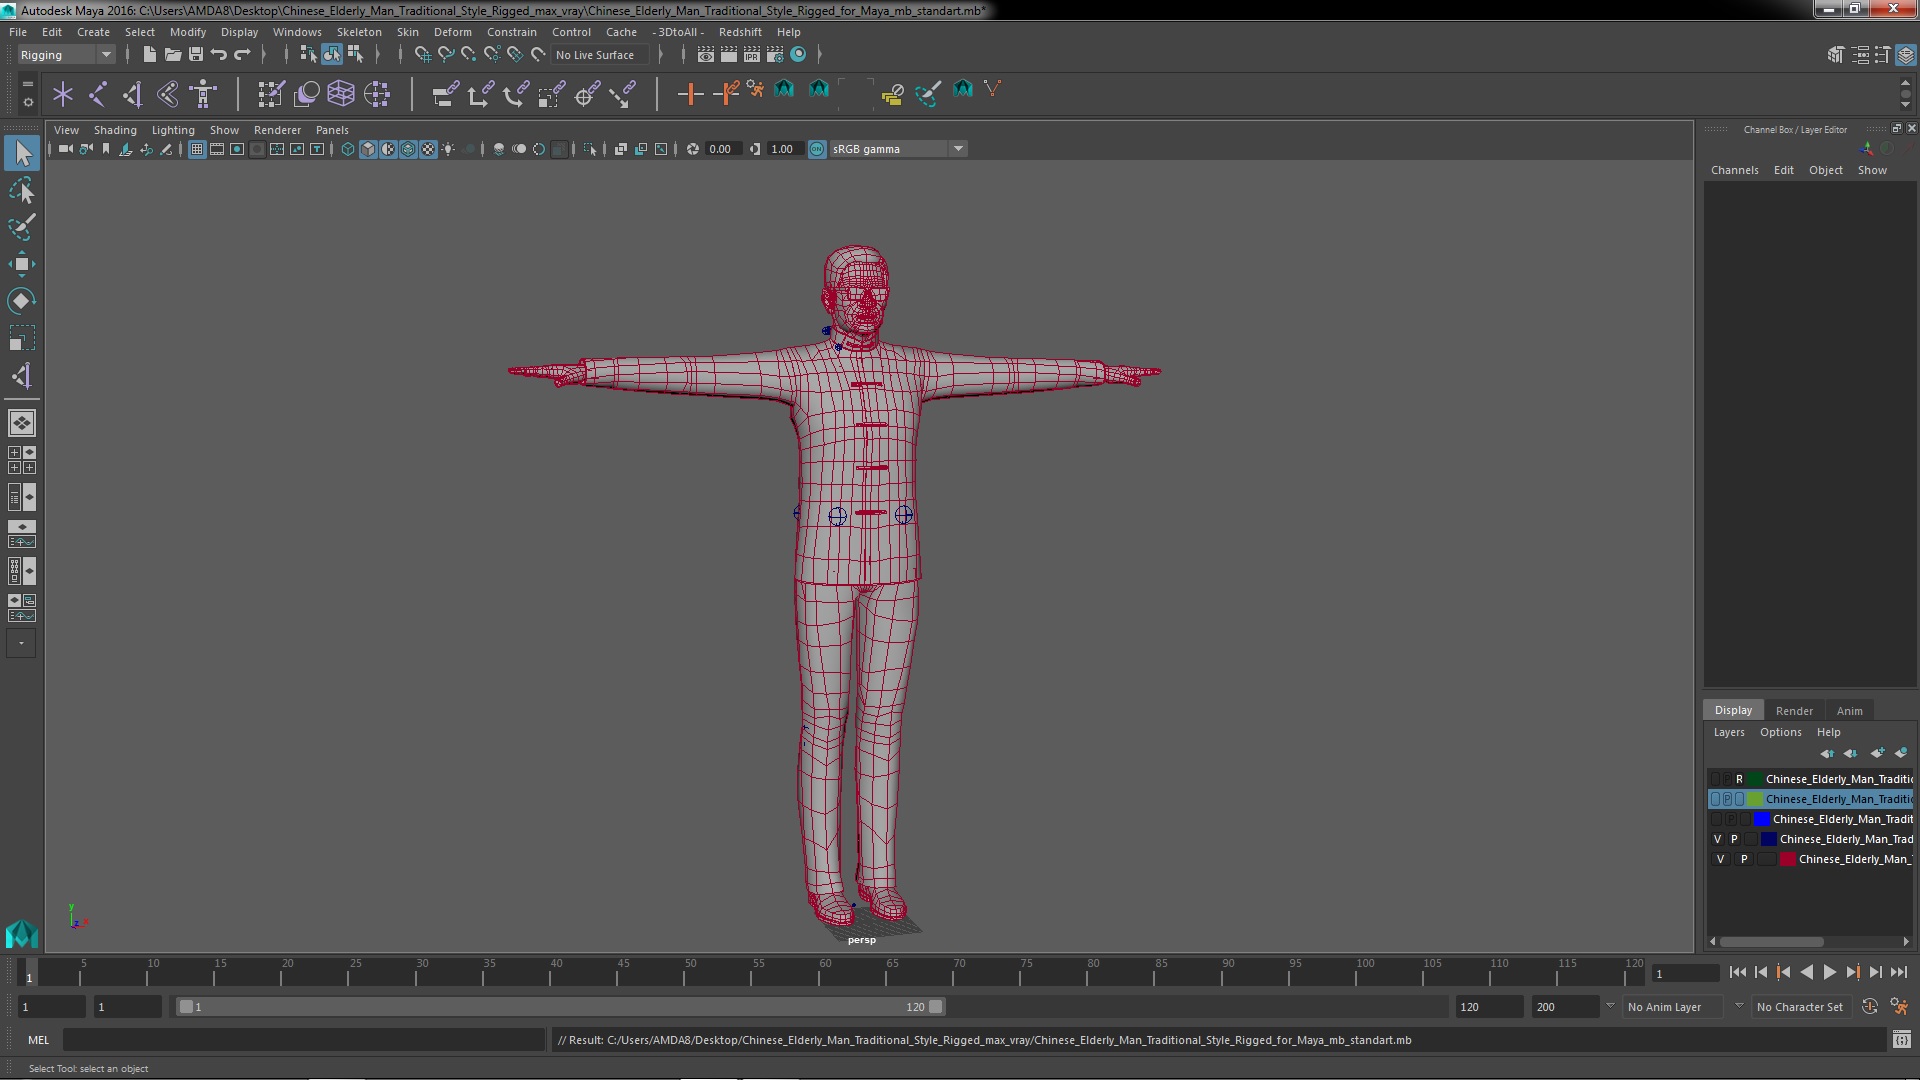Image resolution: width=1920 pixels, height=1080 pixels.
Task: Open the HumanIK character figure icon
Action: coord(204,94)
